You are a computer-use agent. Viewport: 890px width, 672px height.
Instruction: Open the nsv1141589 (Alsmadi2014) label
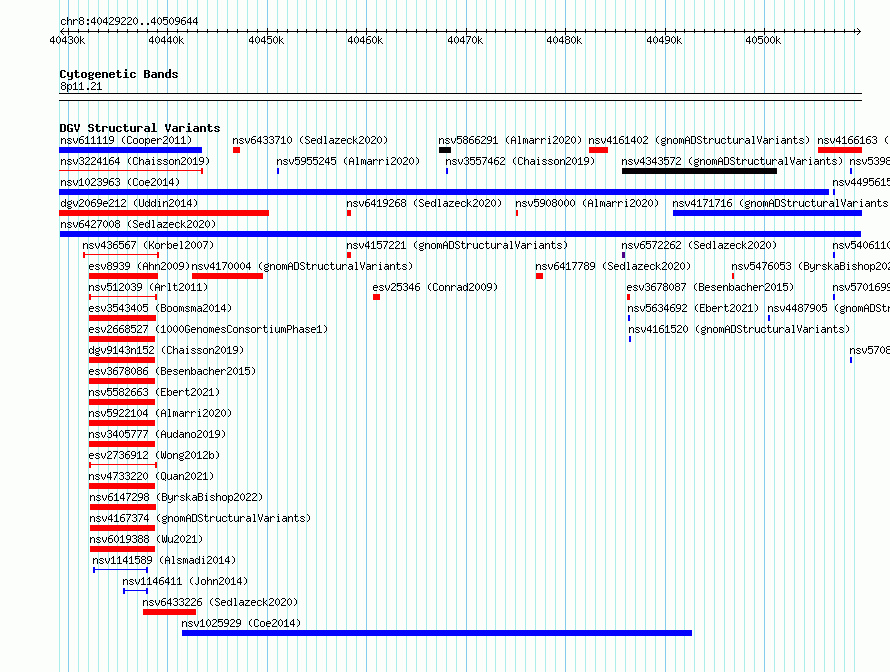165,560
